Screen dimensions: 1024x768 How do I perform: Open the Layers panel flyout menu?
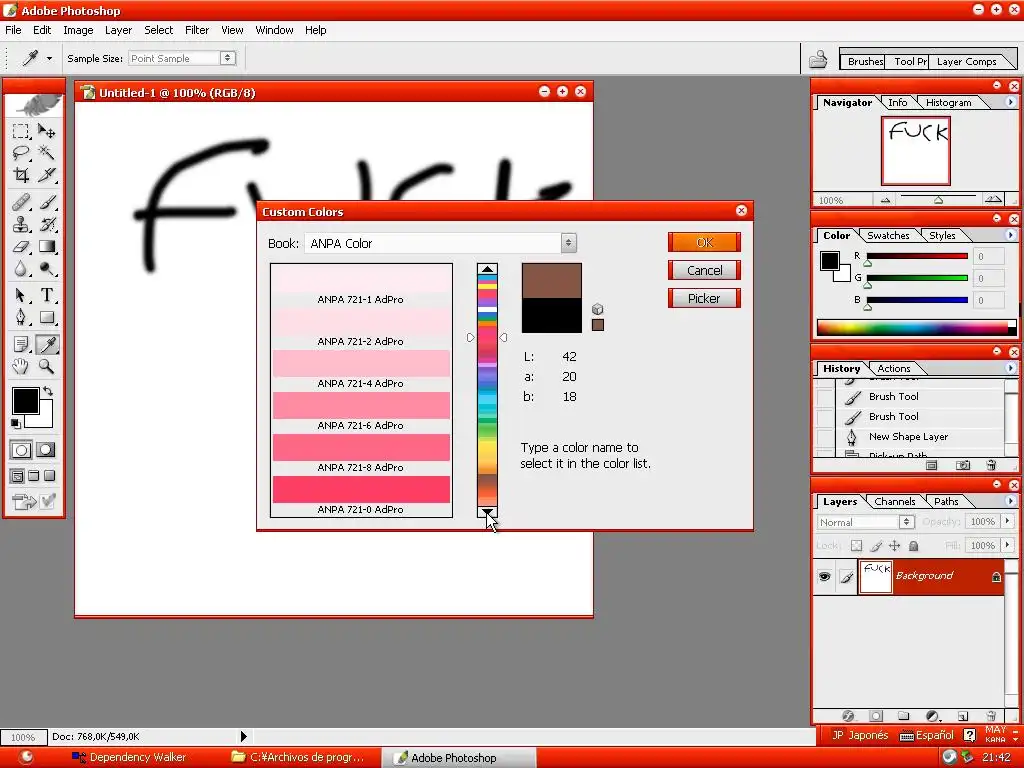click(x=1010, y=501)
